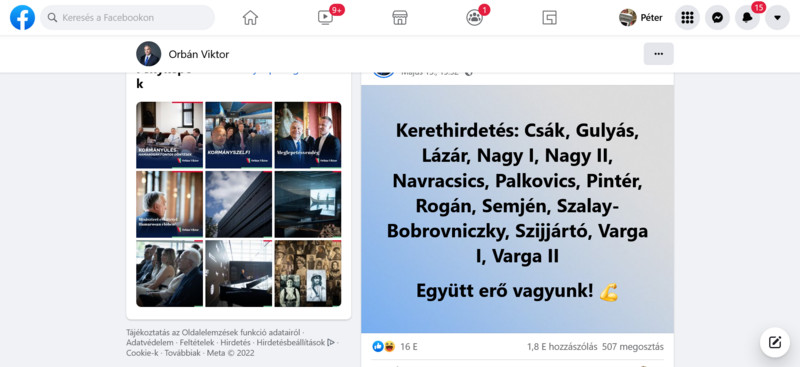Open the Groups icon

[x=474, y=18]
